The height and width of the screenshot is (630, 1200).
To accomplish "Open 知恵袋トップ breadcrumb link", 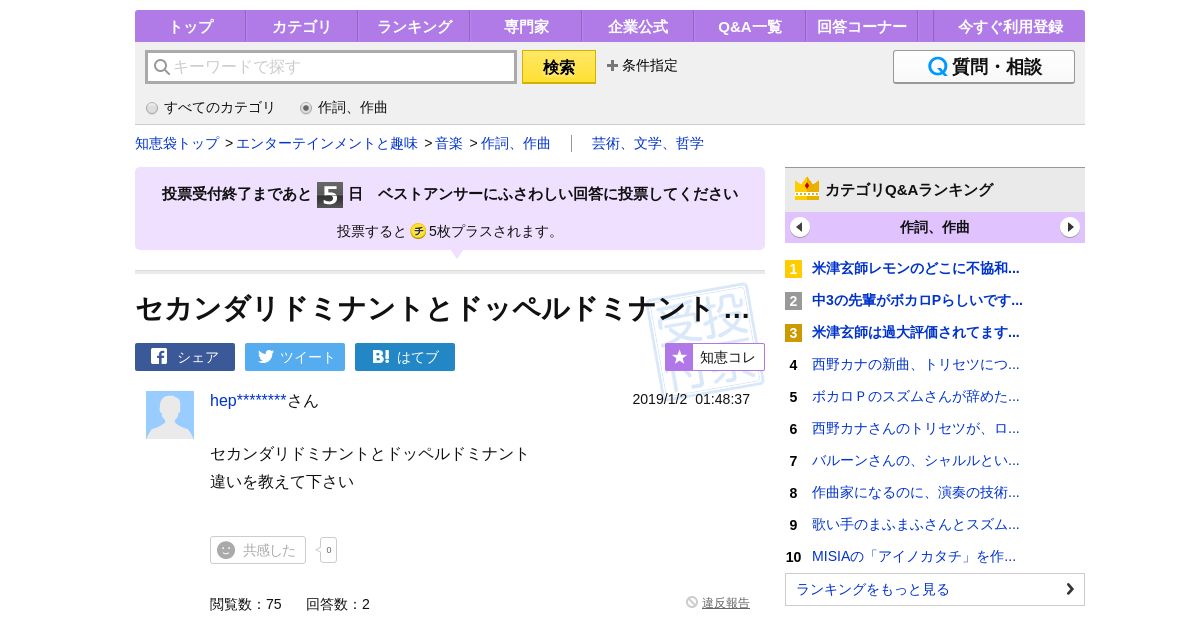I will coord(177,143).
